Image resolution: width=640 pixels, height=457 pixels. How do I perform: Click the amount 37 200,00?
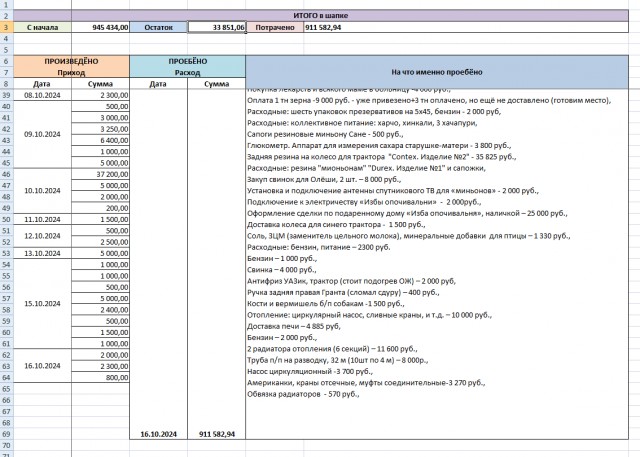[x=100, y=174]
